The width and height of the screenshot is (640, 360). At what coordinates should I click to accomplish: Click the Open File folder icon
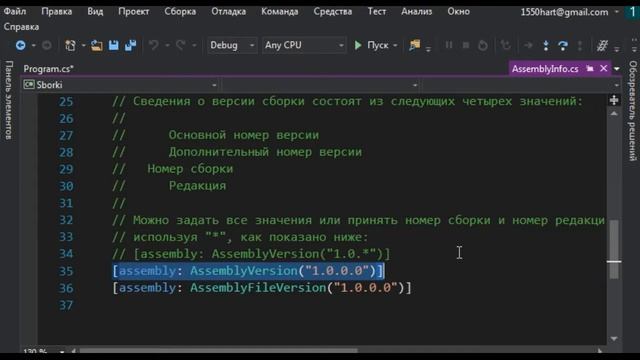[96, 45]
